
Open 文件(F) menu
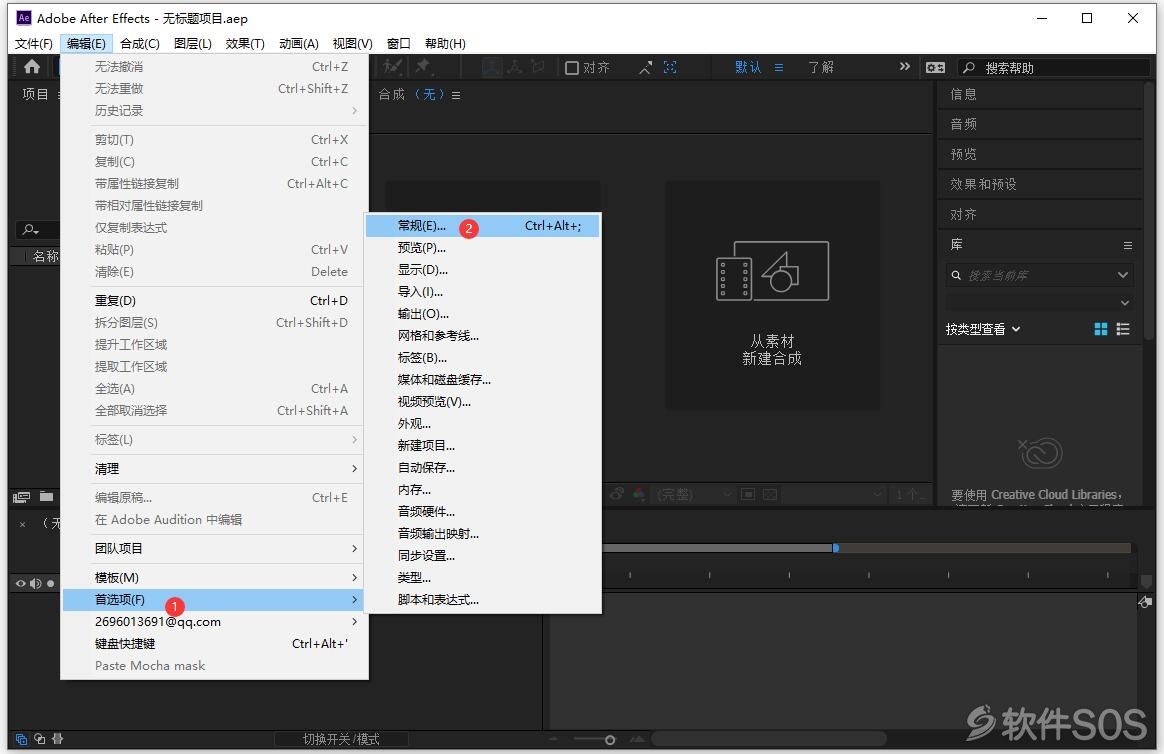pyautogui.click(x=33, y=43)
